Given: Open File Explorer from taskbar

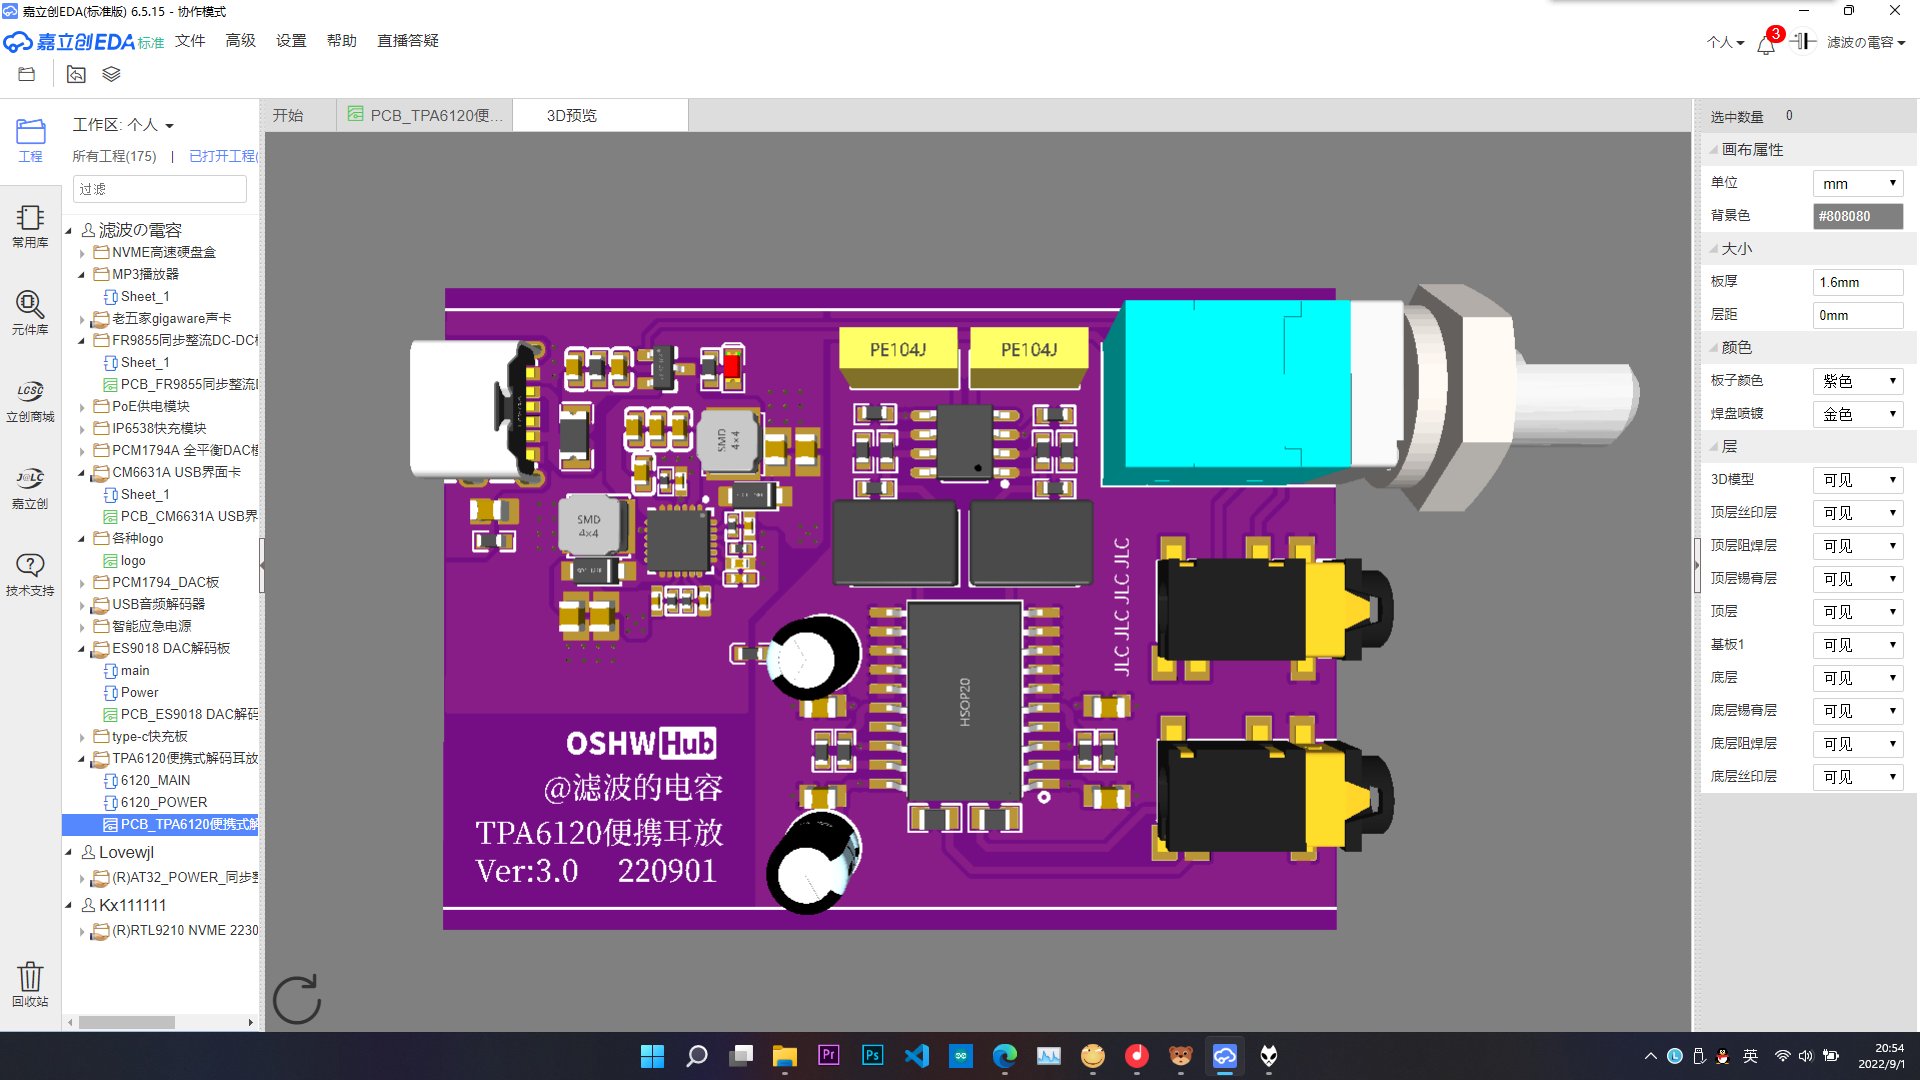Looking at the screenshot, I should [x=784, y=1056].
